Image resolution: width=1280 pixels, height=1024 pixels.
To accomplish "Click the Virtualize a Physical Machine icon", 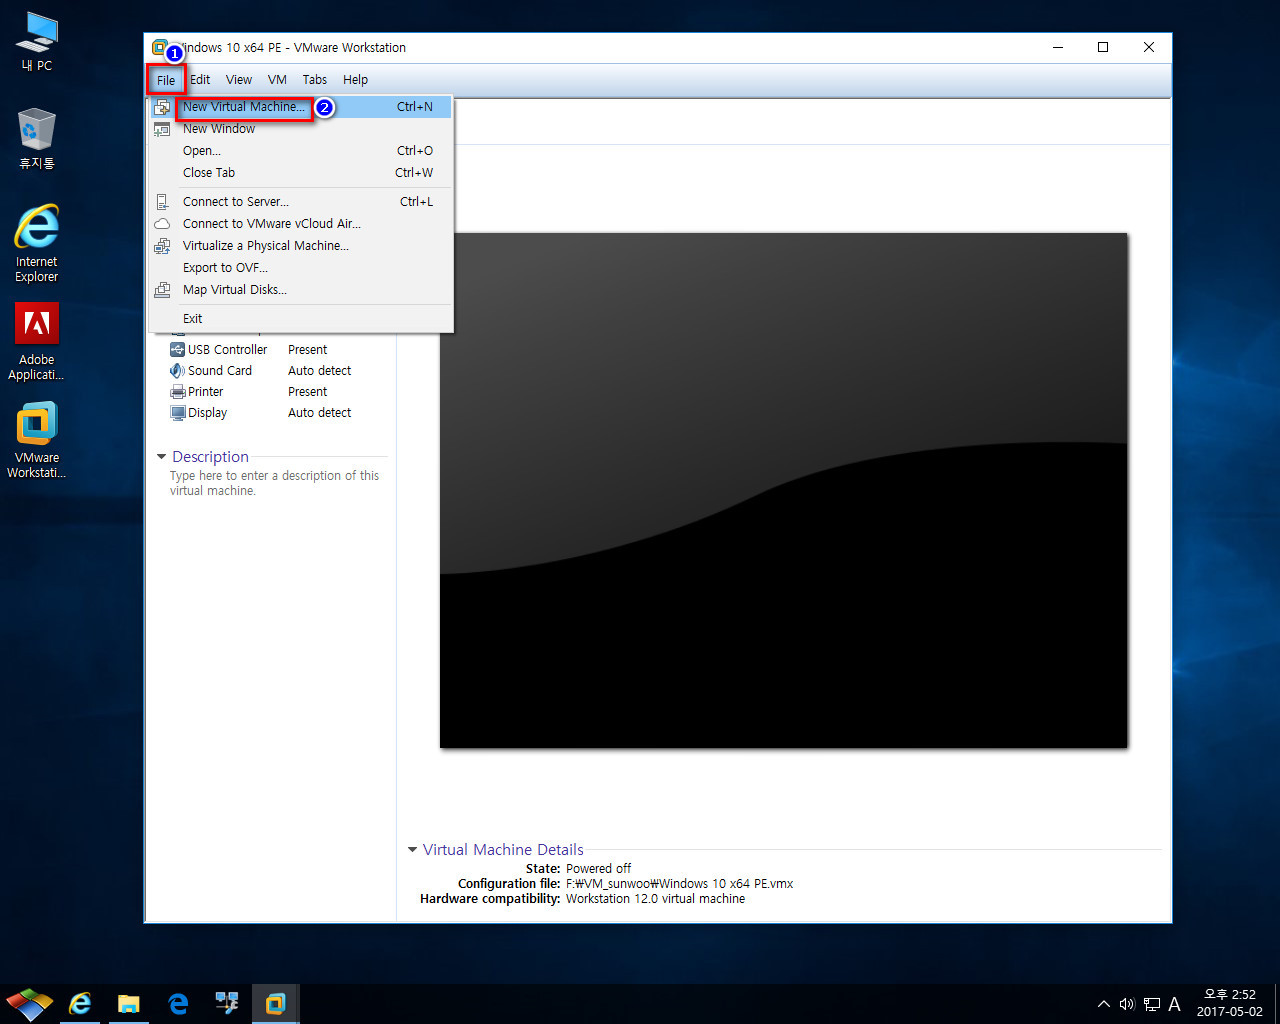I will 162,246.
